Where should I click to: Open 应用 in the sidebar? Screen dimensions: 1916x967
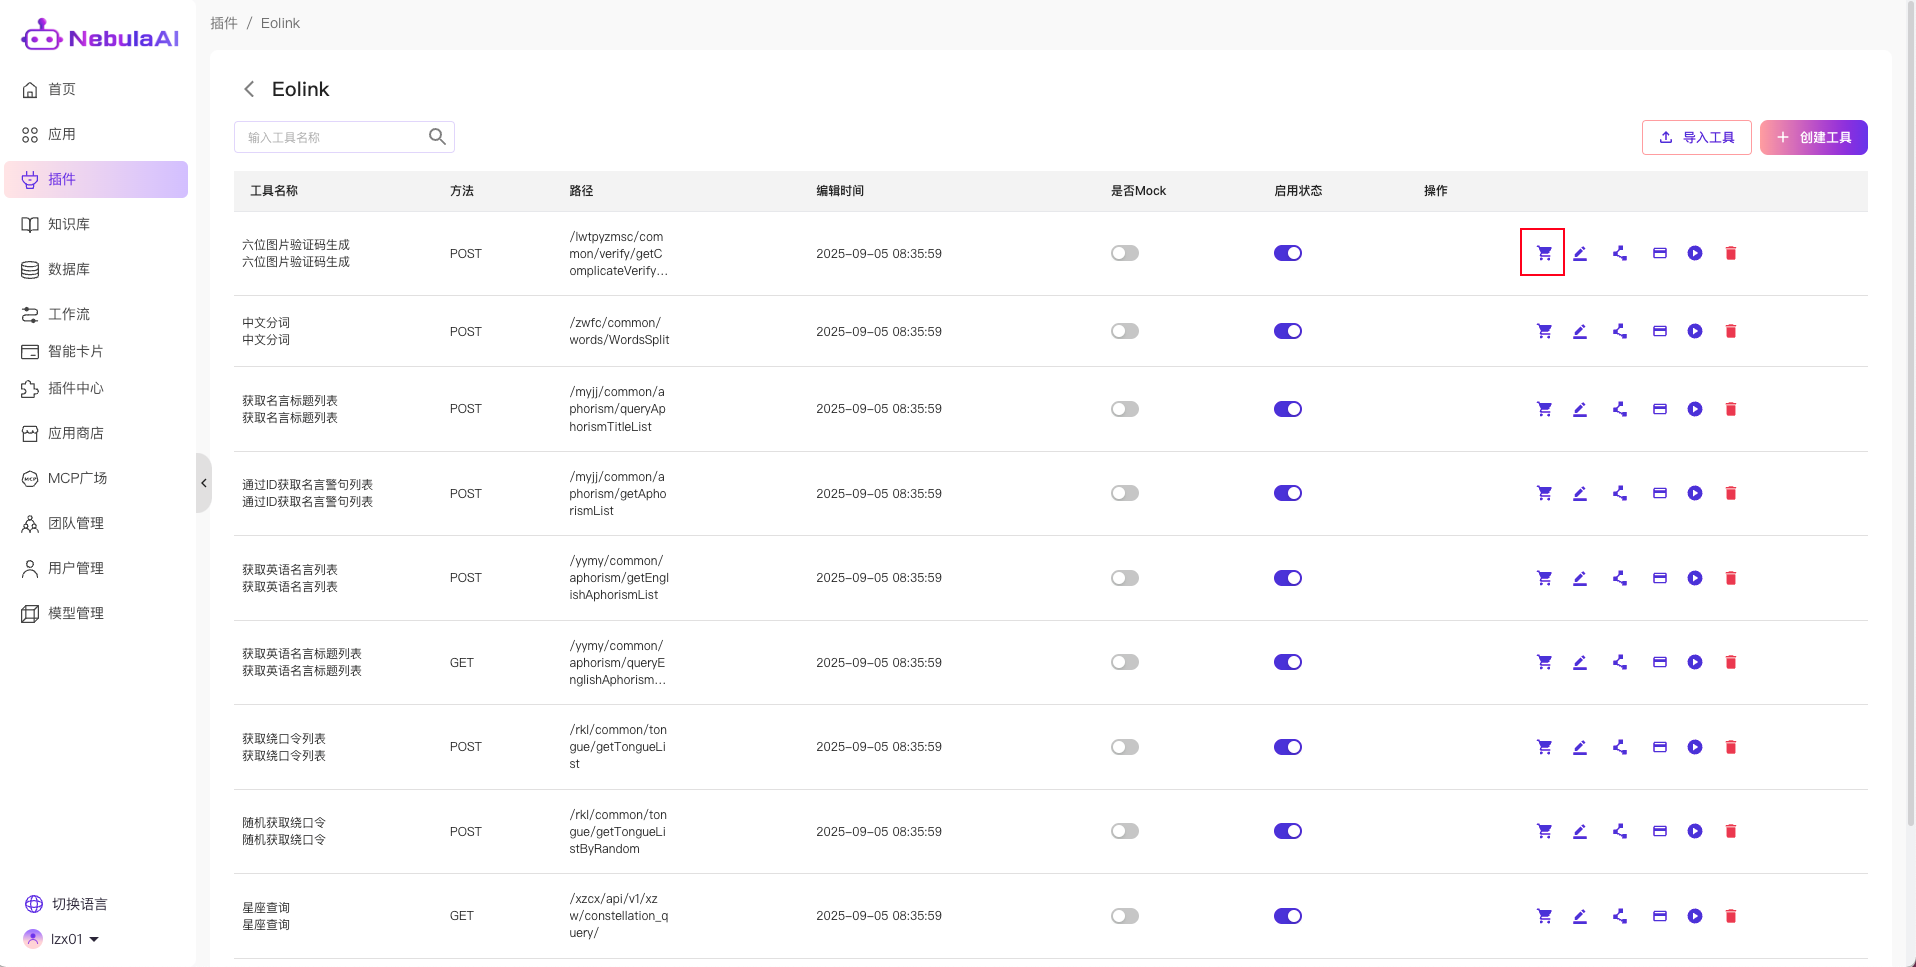(x=96, y=134)
